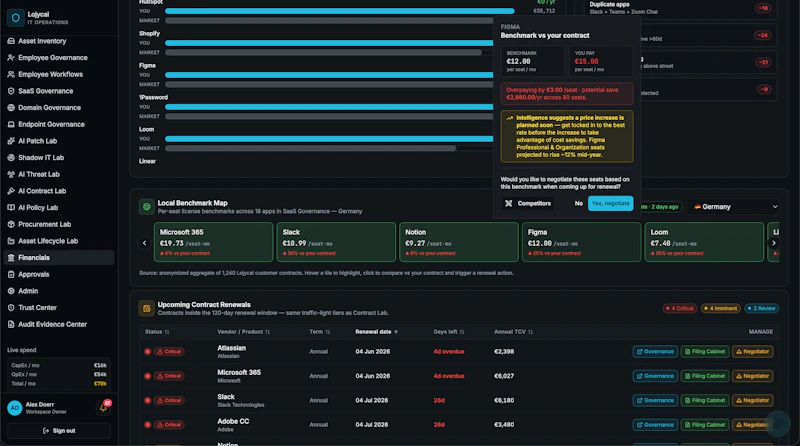Filter renewals by 2 Review badge
This screenshot has width=800, height=446.
click(x=761, y=308)
